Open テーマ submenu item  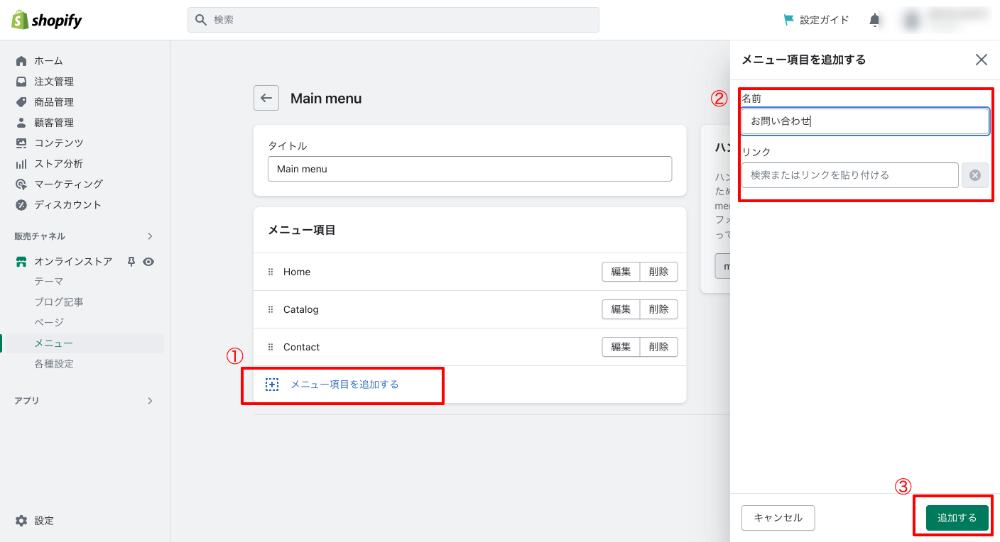49,281
